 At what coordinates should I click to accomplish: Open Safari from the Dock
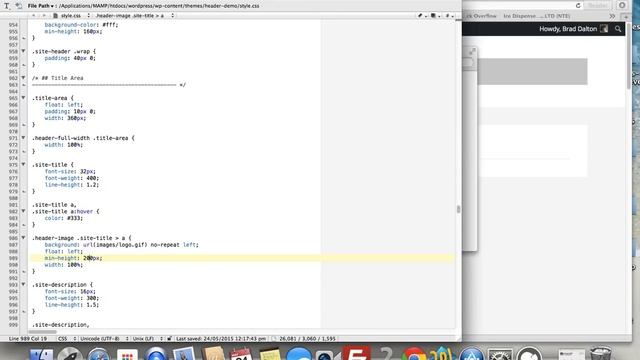click(98, 354)
